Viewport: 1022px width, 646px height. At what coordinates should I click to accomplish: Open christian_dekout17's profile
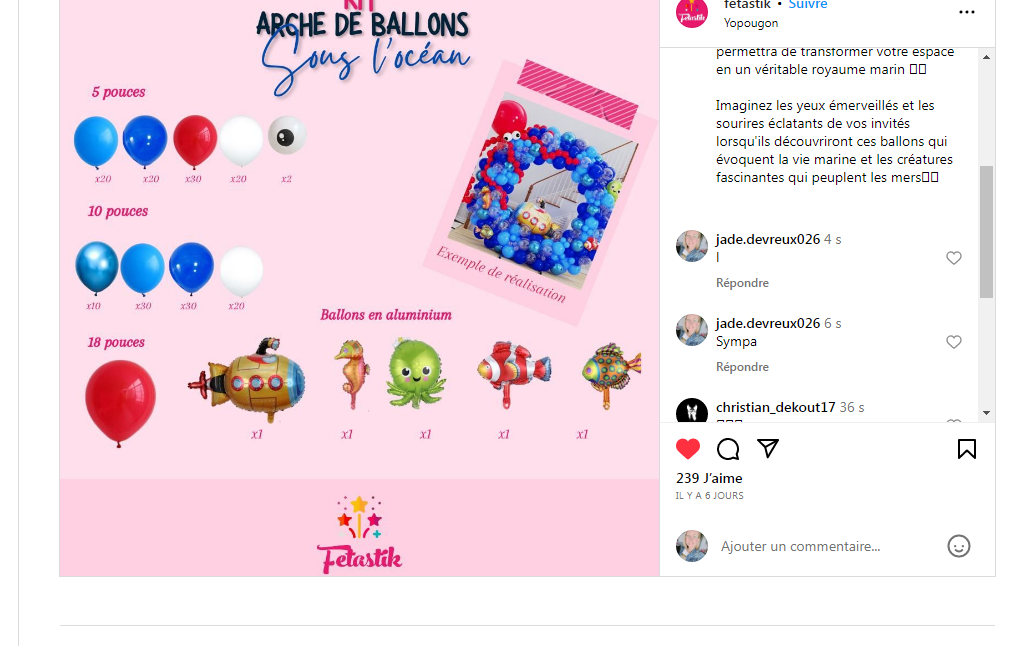coord(776,407)
